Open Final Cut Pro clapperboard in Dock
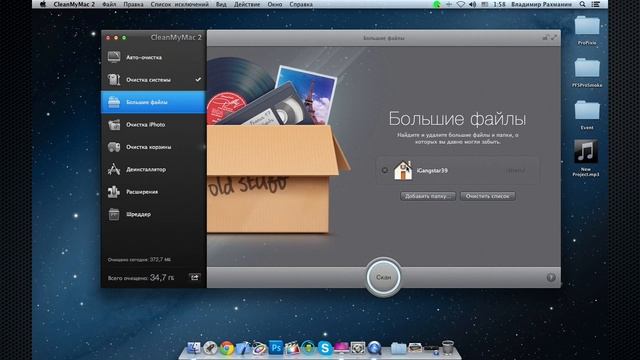 click(292, 348)
